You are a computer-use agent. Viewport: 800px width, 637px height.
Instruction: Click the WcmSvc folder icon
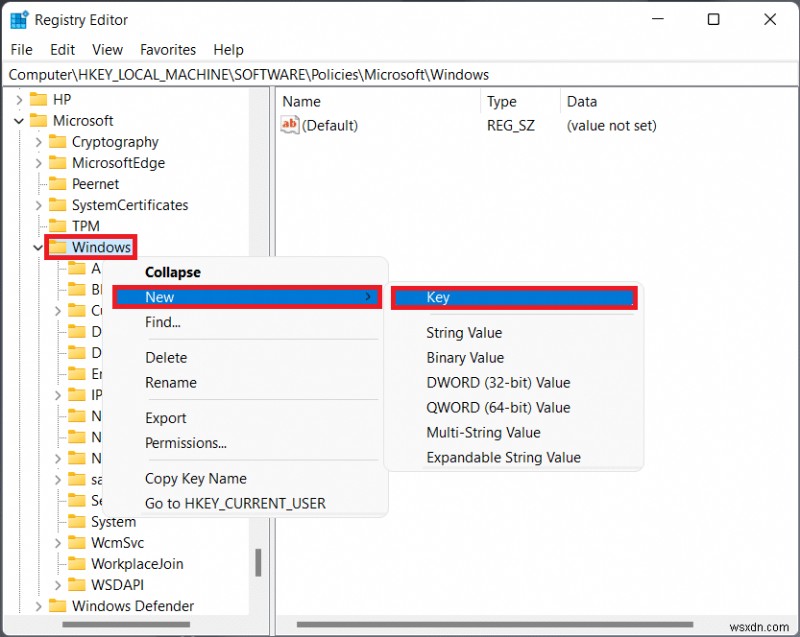[x=77, y=542]
